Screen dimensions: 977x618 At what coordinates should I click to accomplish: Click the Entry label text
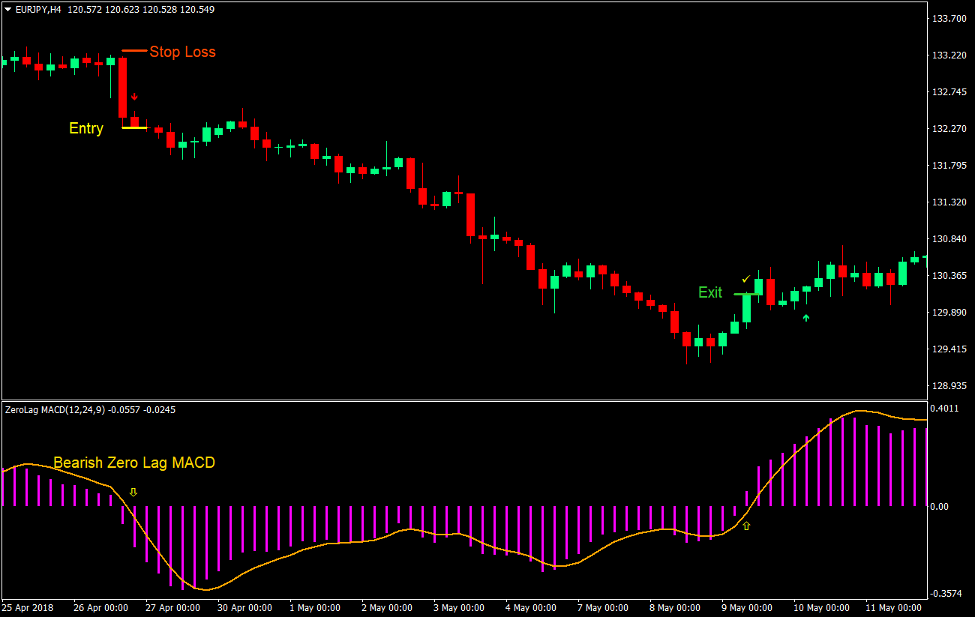point(85,128)
